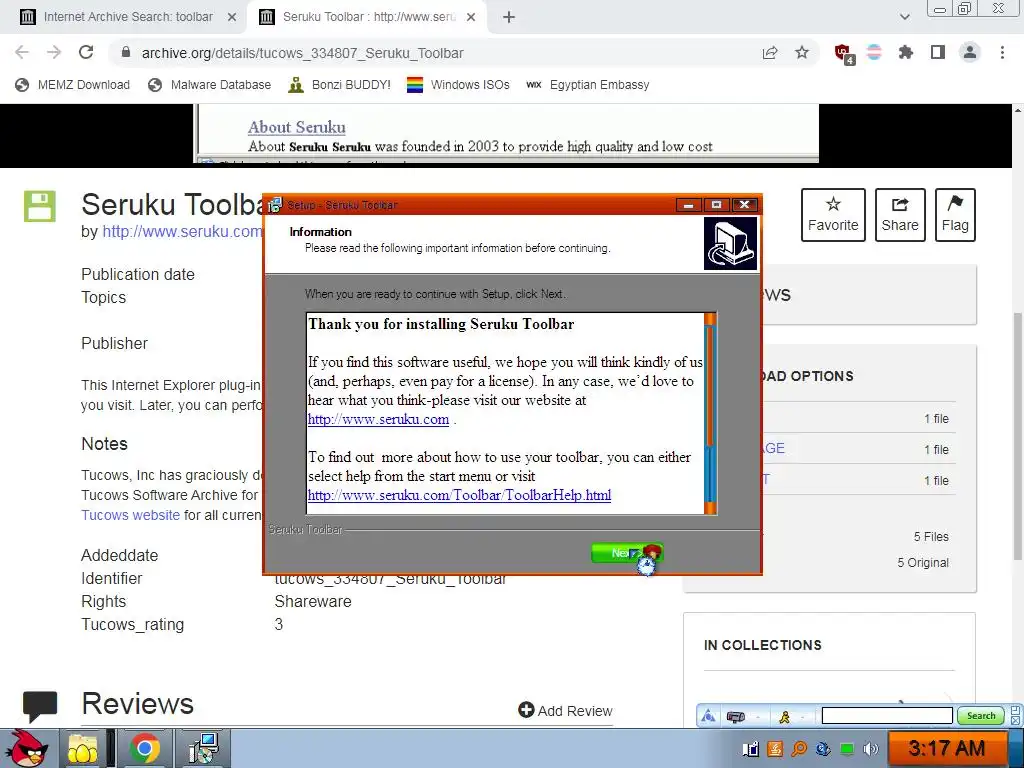Click the Chrome taskbar icon

click(144, 748)
